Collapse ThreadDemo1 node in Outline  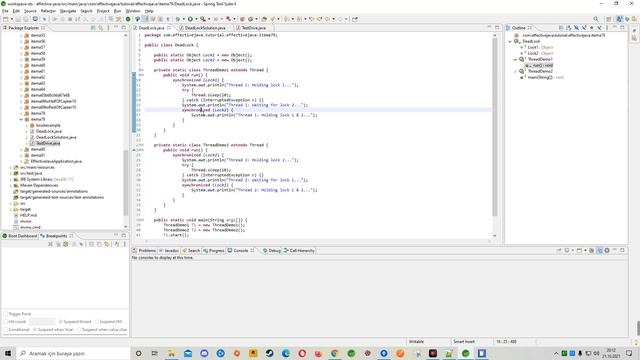tap(515, 59)
